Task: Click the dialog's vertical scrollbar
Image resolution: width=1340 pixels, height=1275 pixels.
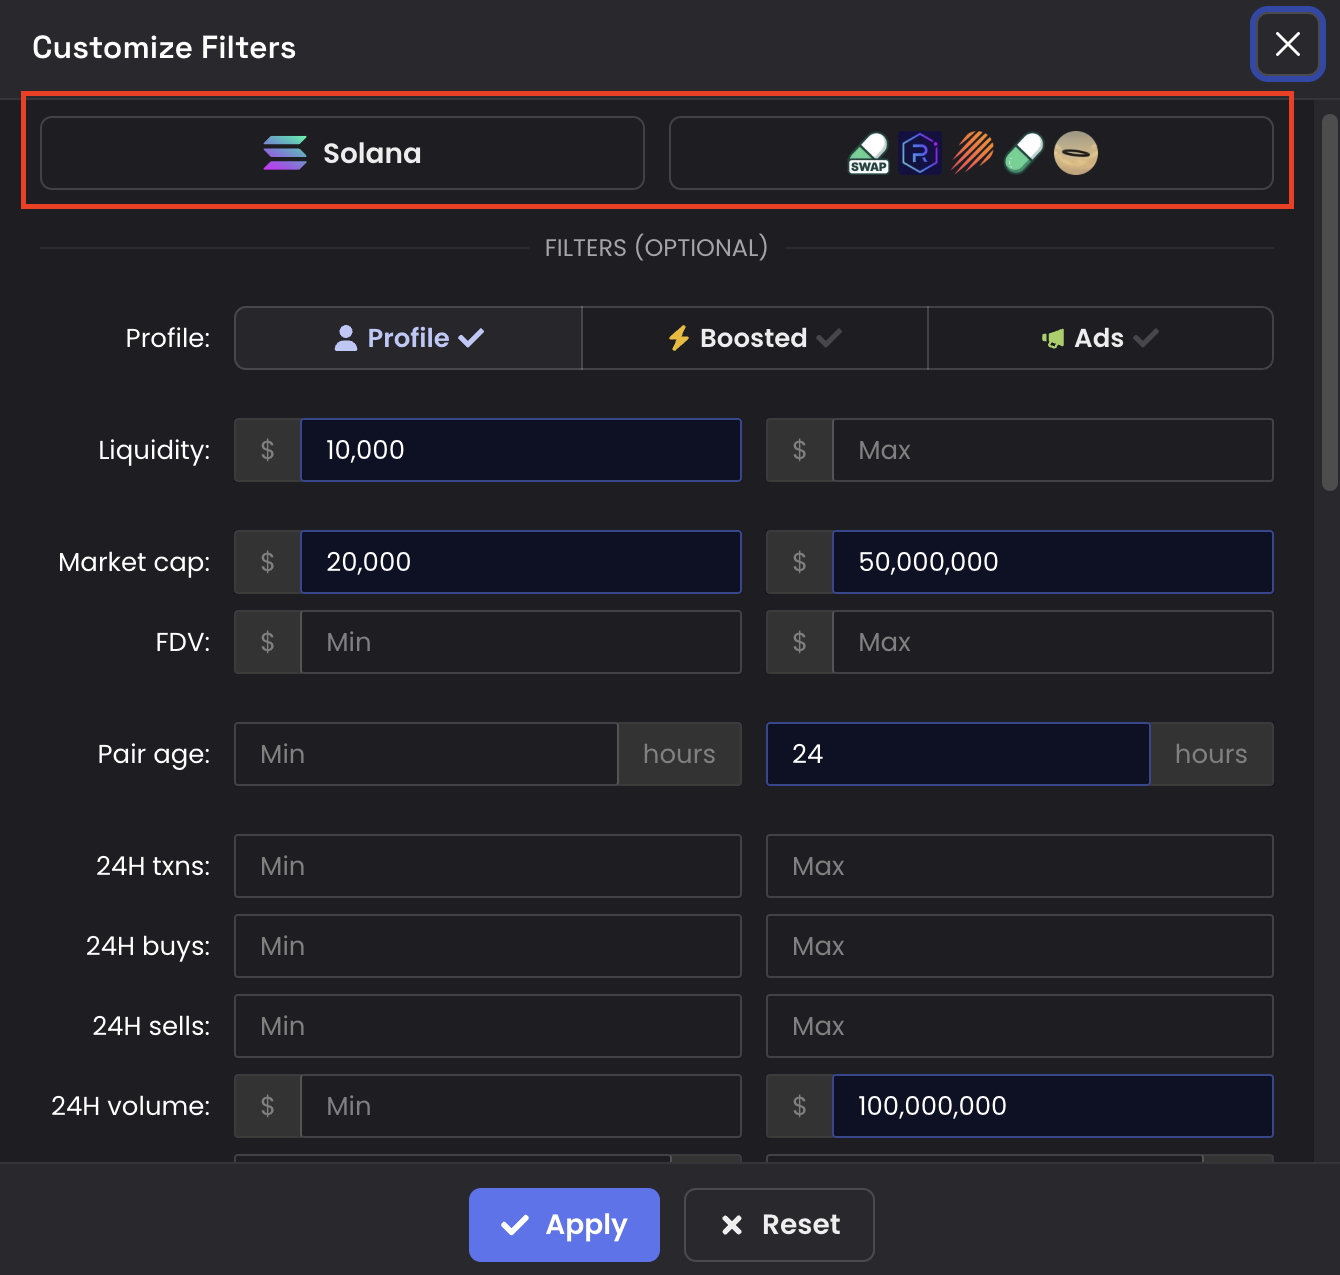Action: (x=1329, y=302)
